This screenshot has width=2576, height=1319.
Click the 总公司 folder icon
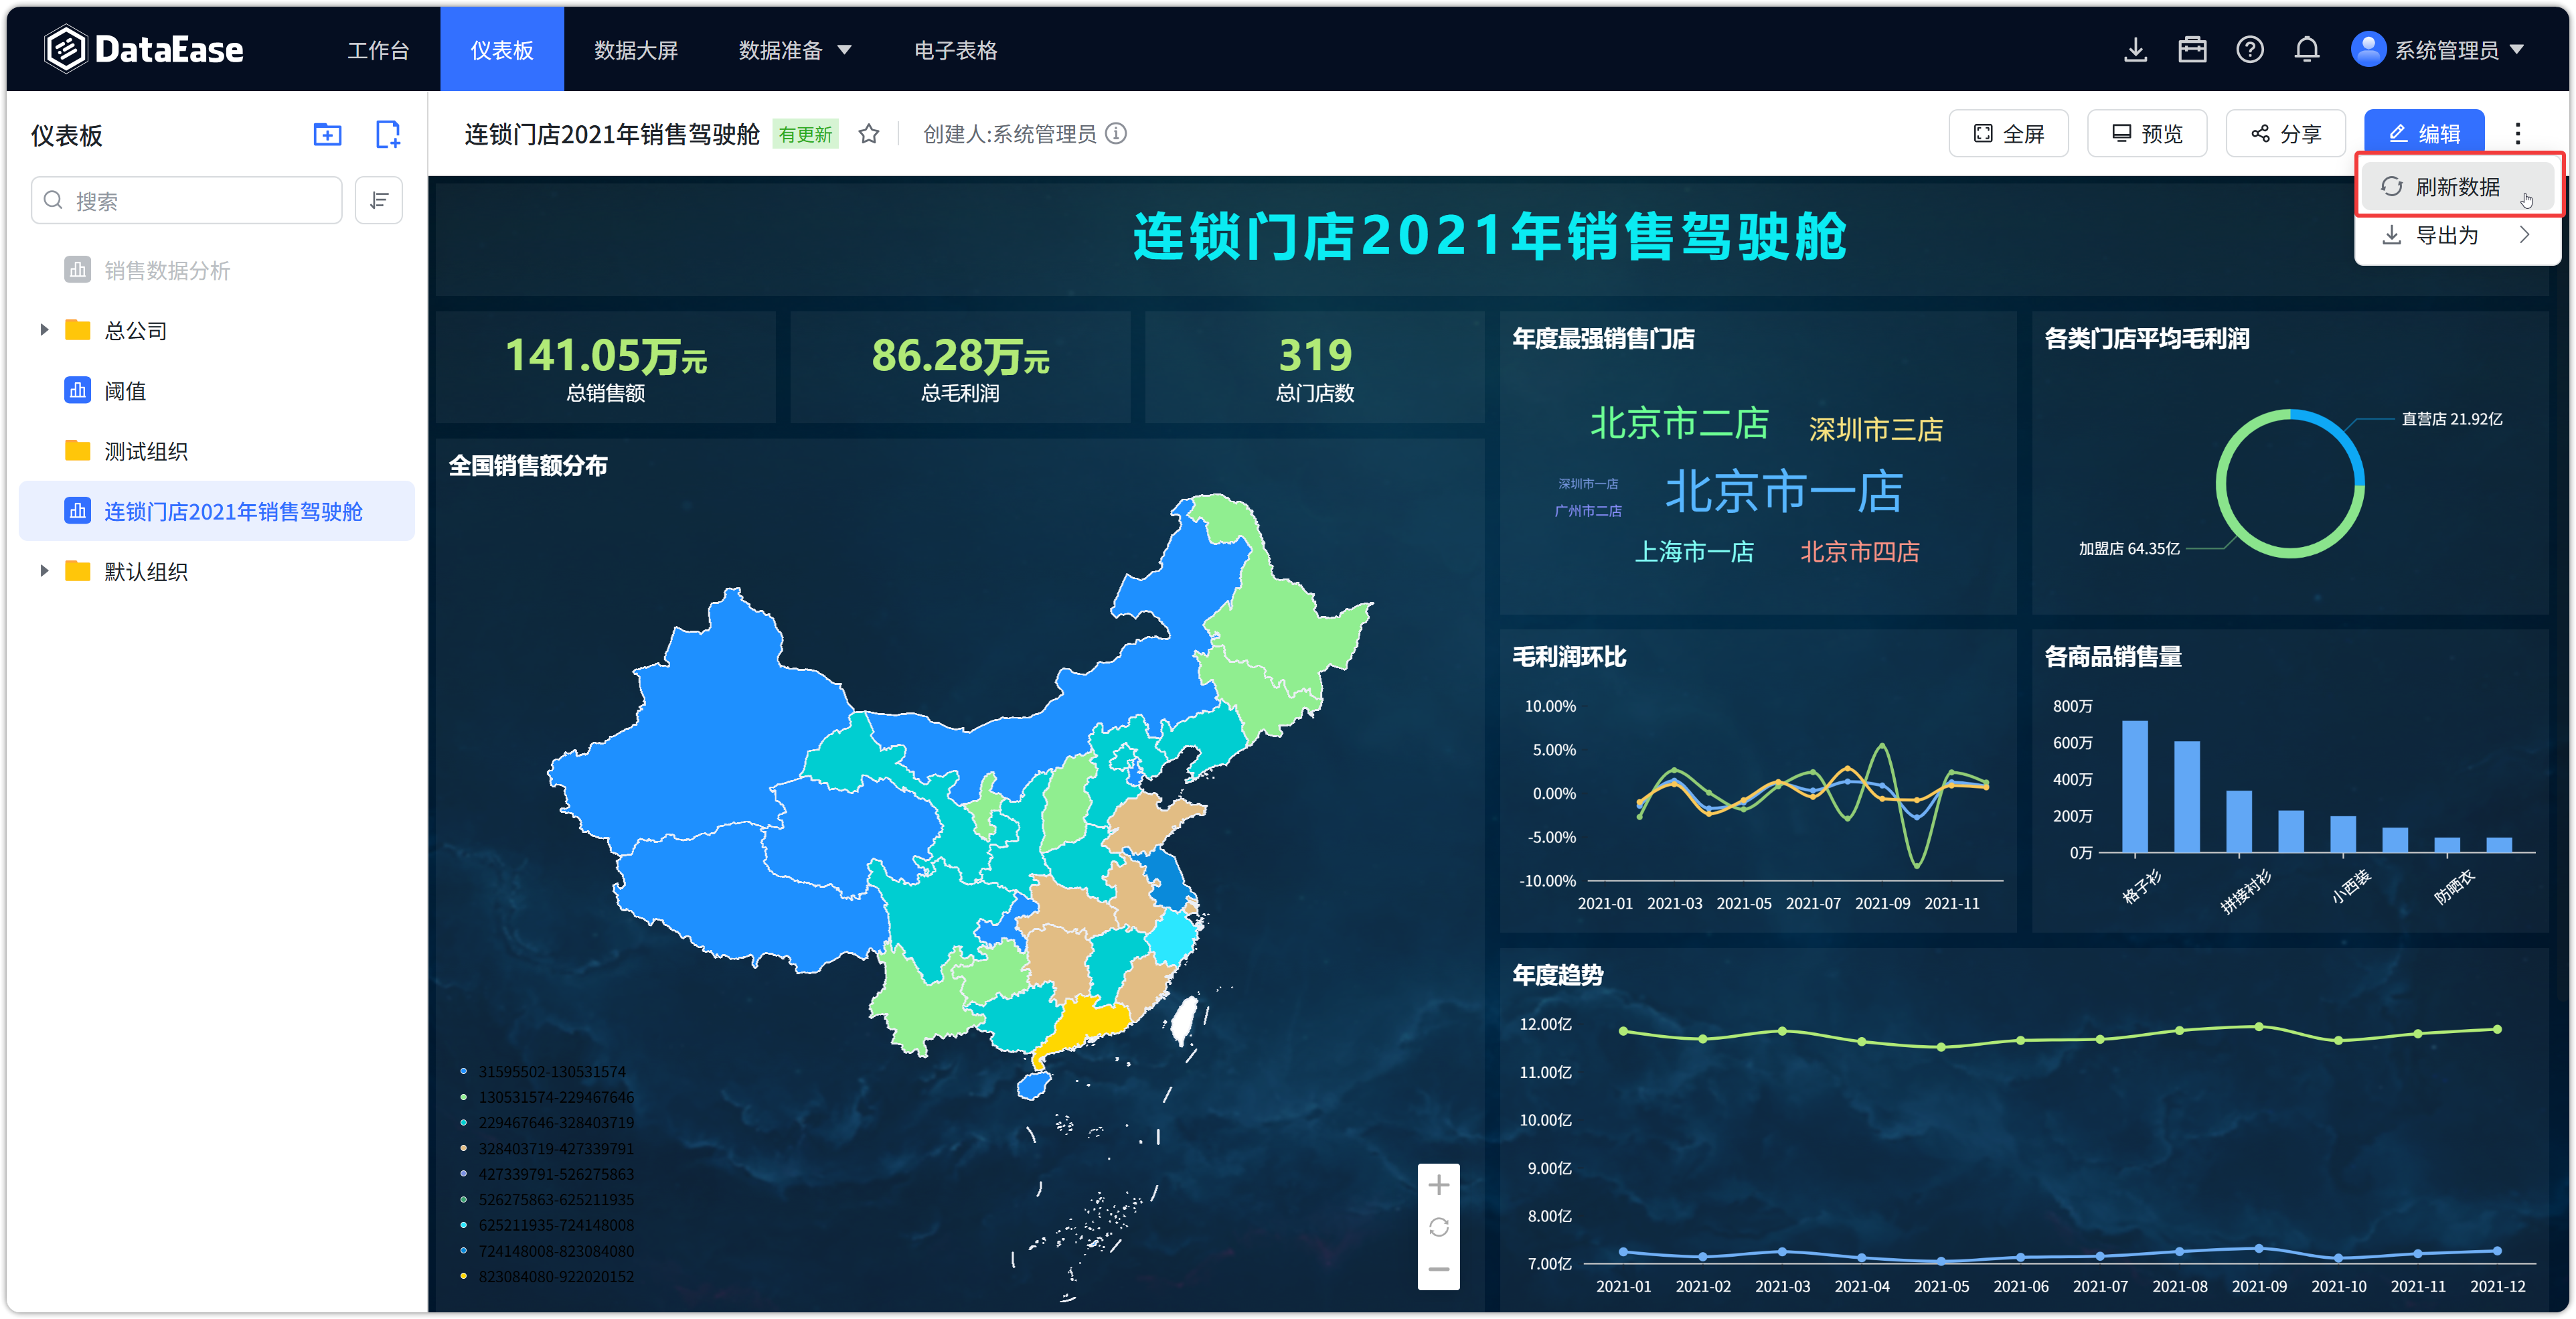click(77, 330)
